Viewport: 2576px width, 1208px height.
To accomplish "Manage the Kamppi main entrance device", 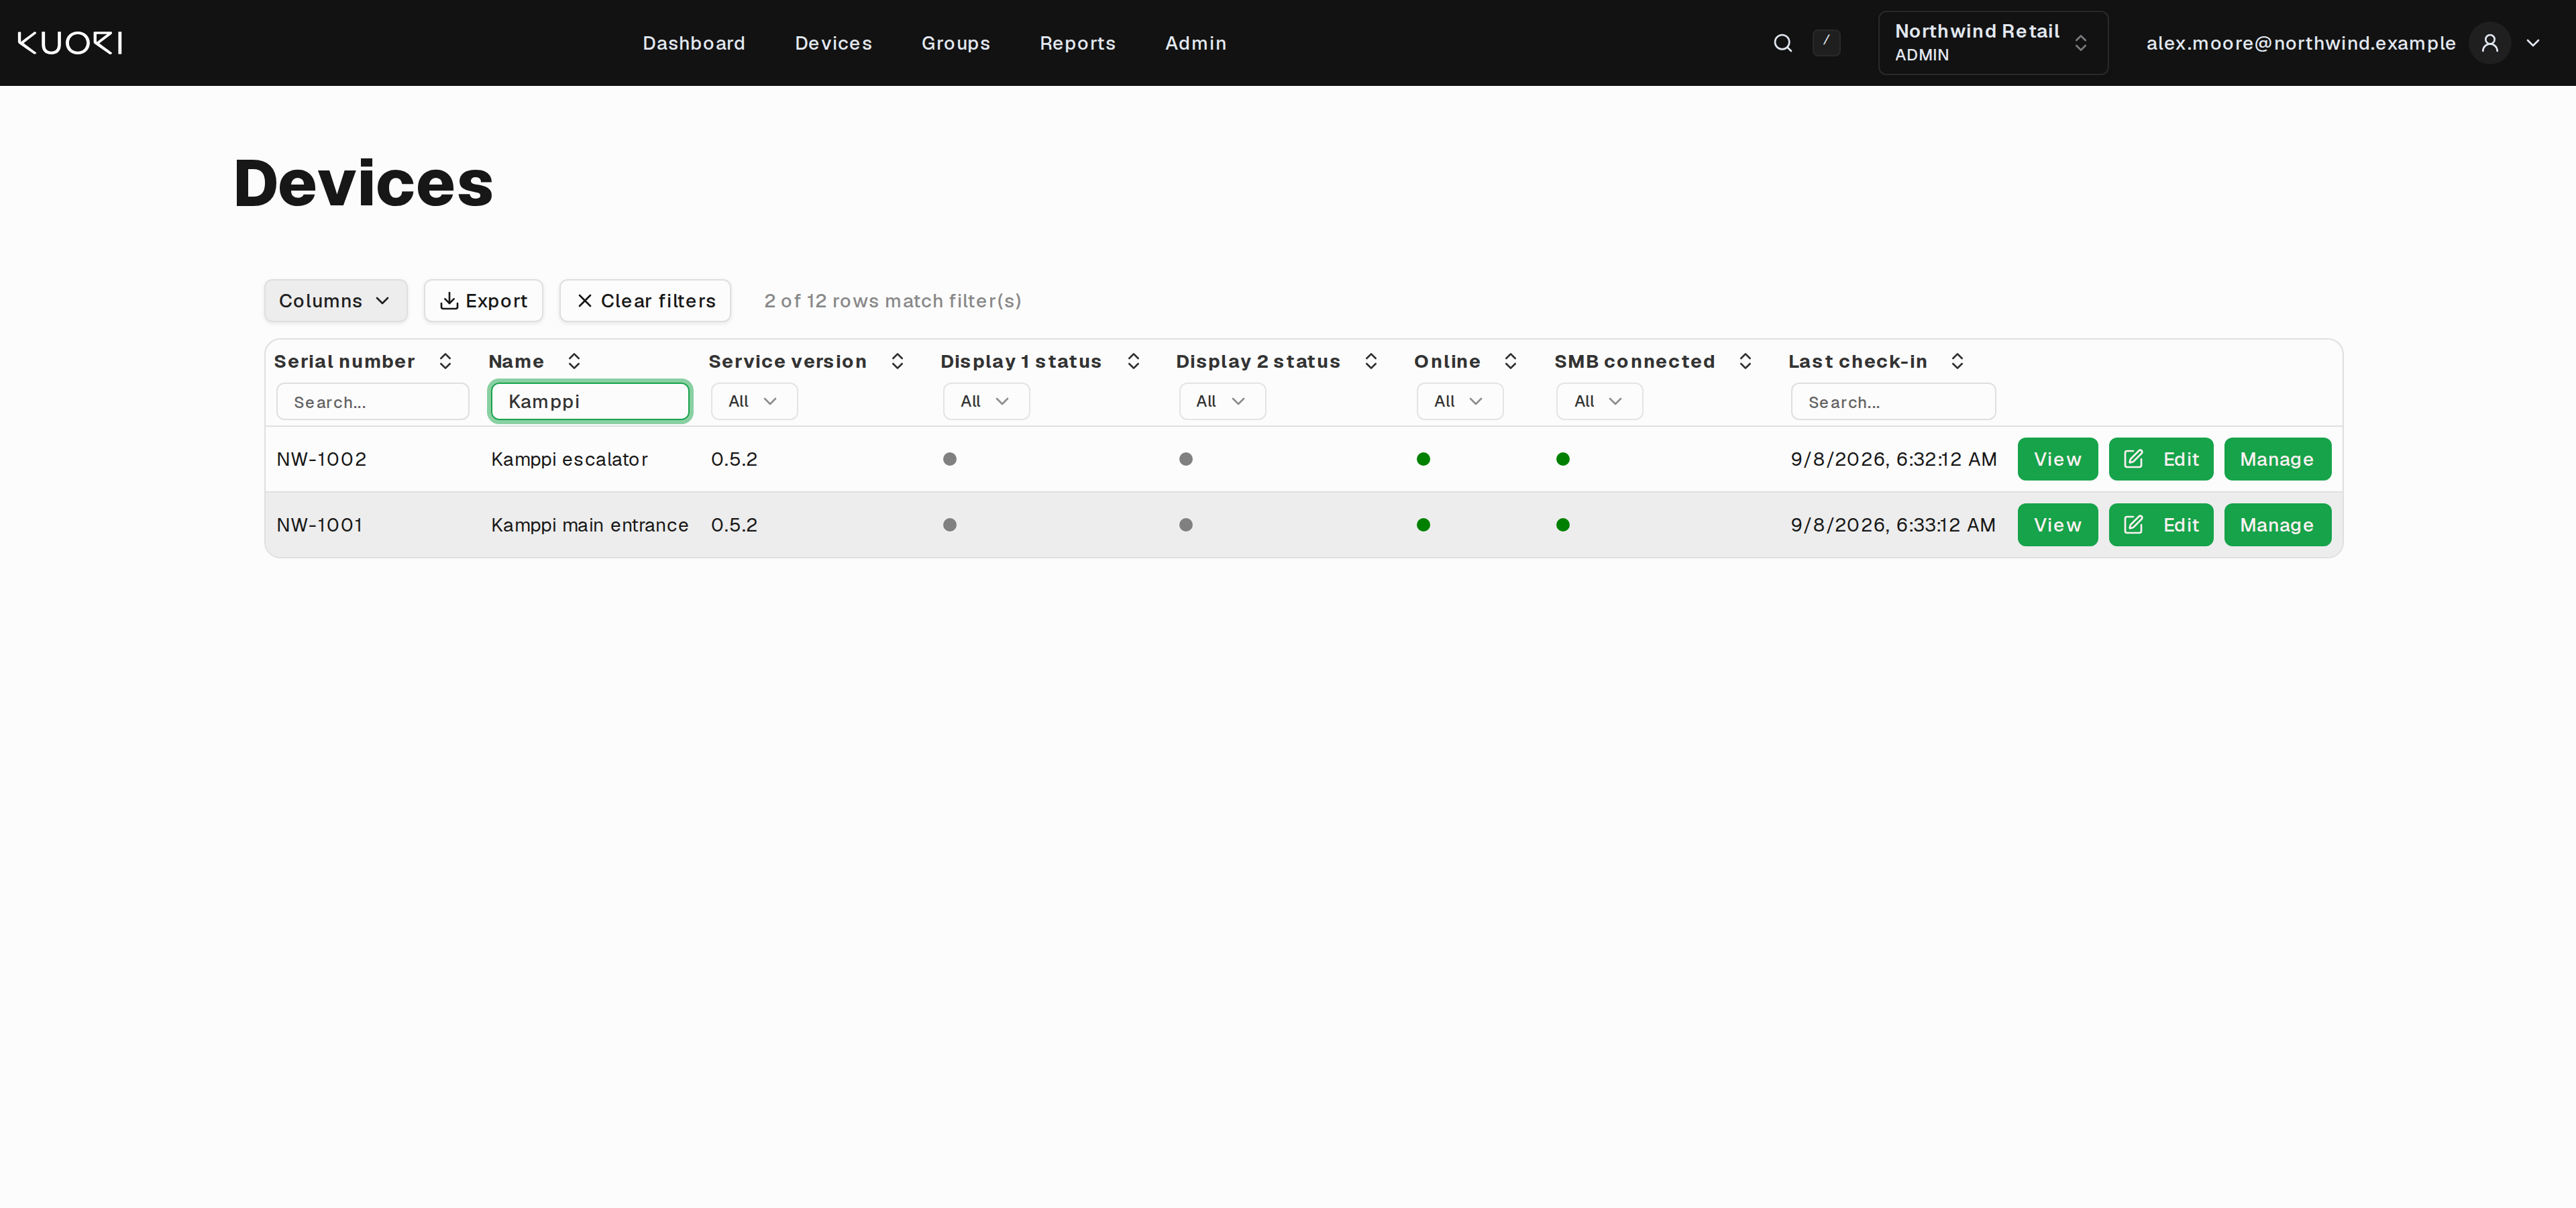I will pos(2277,525).
